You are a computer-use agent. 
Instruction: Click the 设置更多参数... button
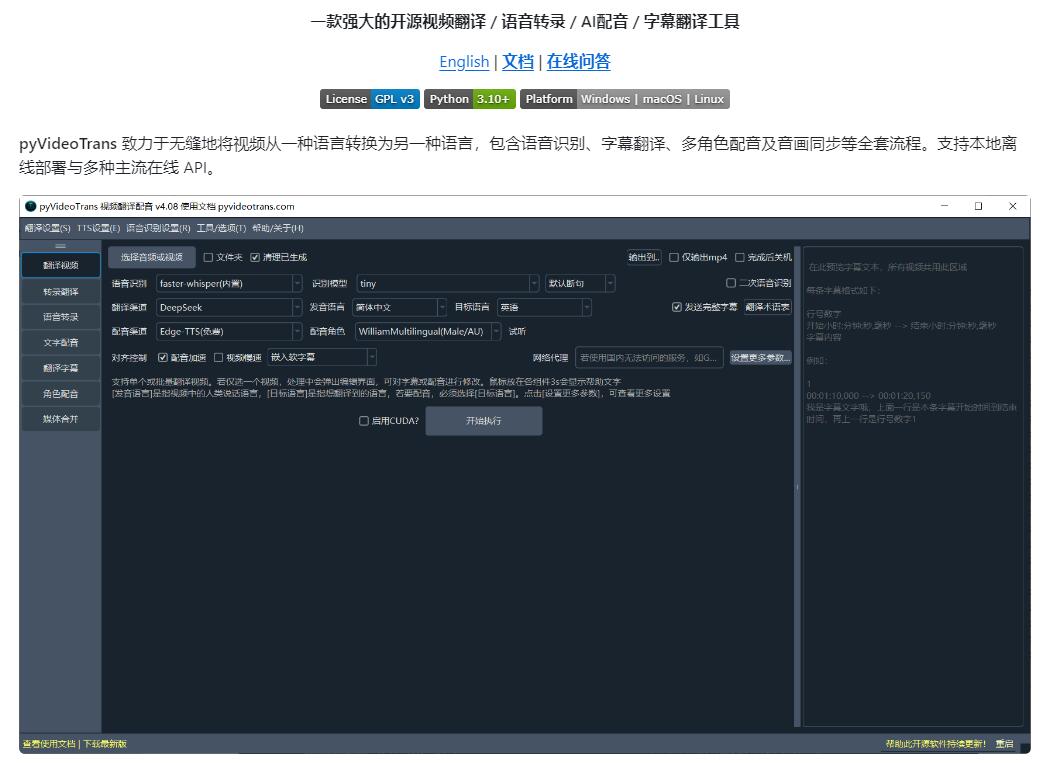(761, 358)
